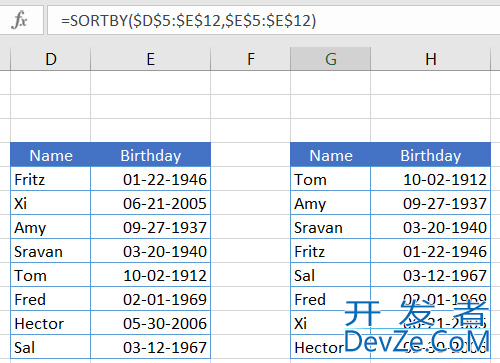Click into the SORTBY formula bar
Image resolution: width=500 pixels, height=363 pixels.
coord(274,20)
